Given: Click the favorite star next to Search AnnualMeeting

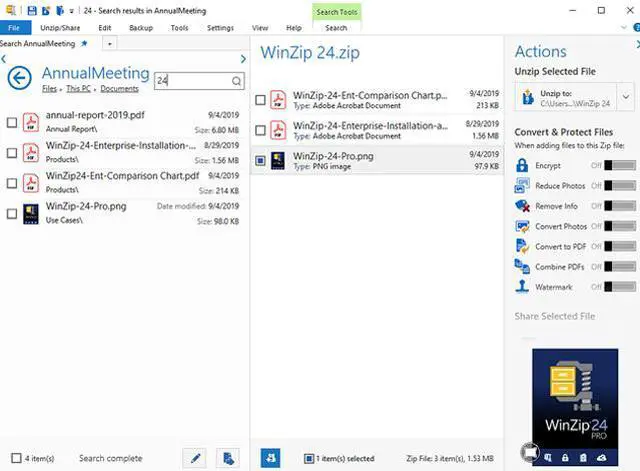Looking at the screenshot, I should click(84, 43).
